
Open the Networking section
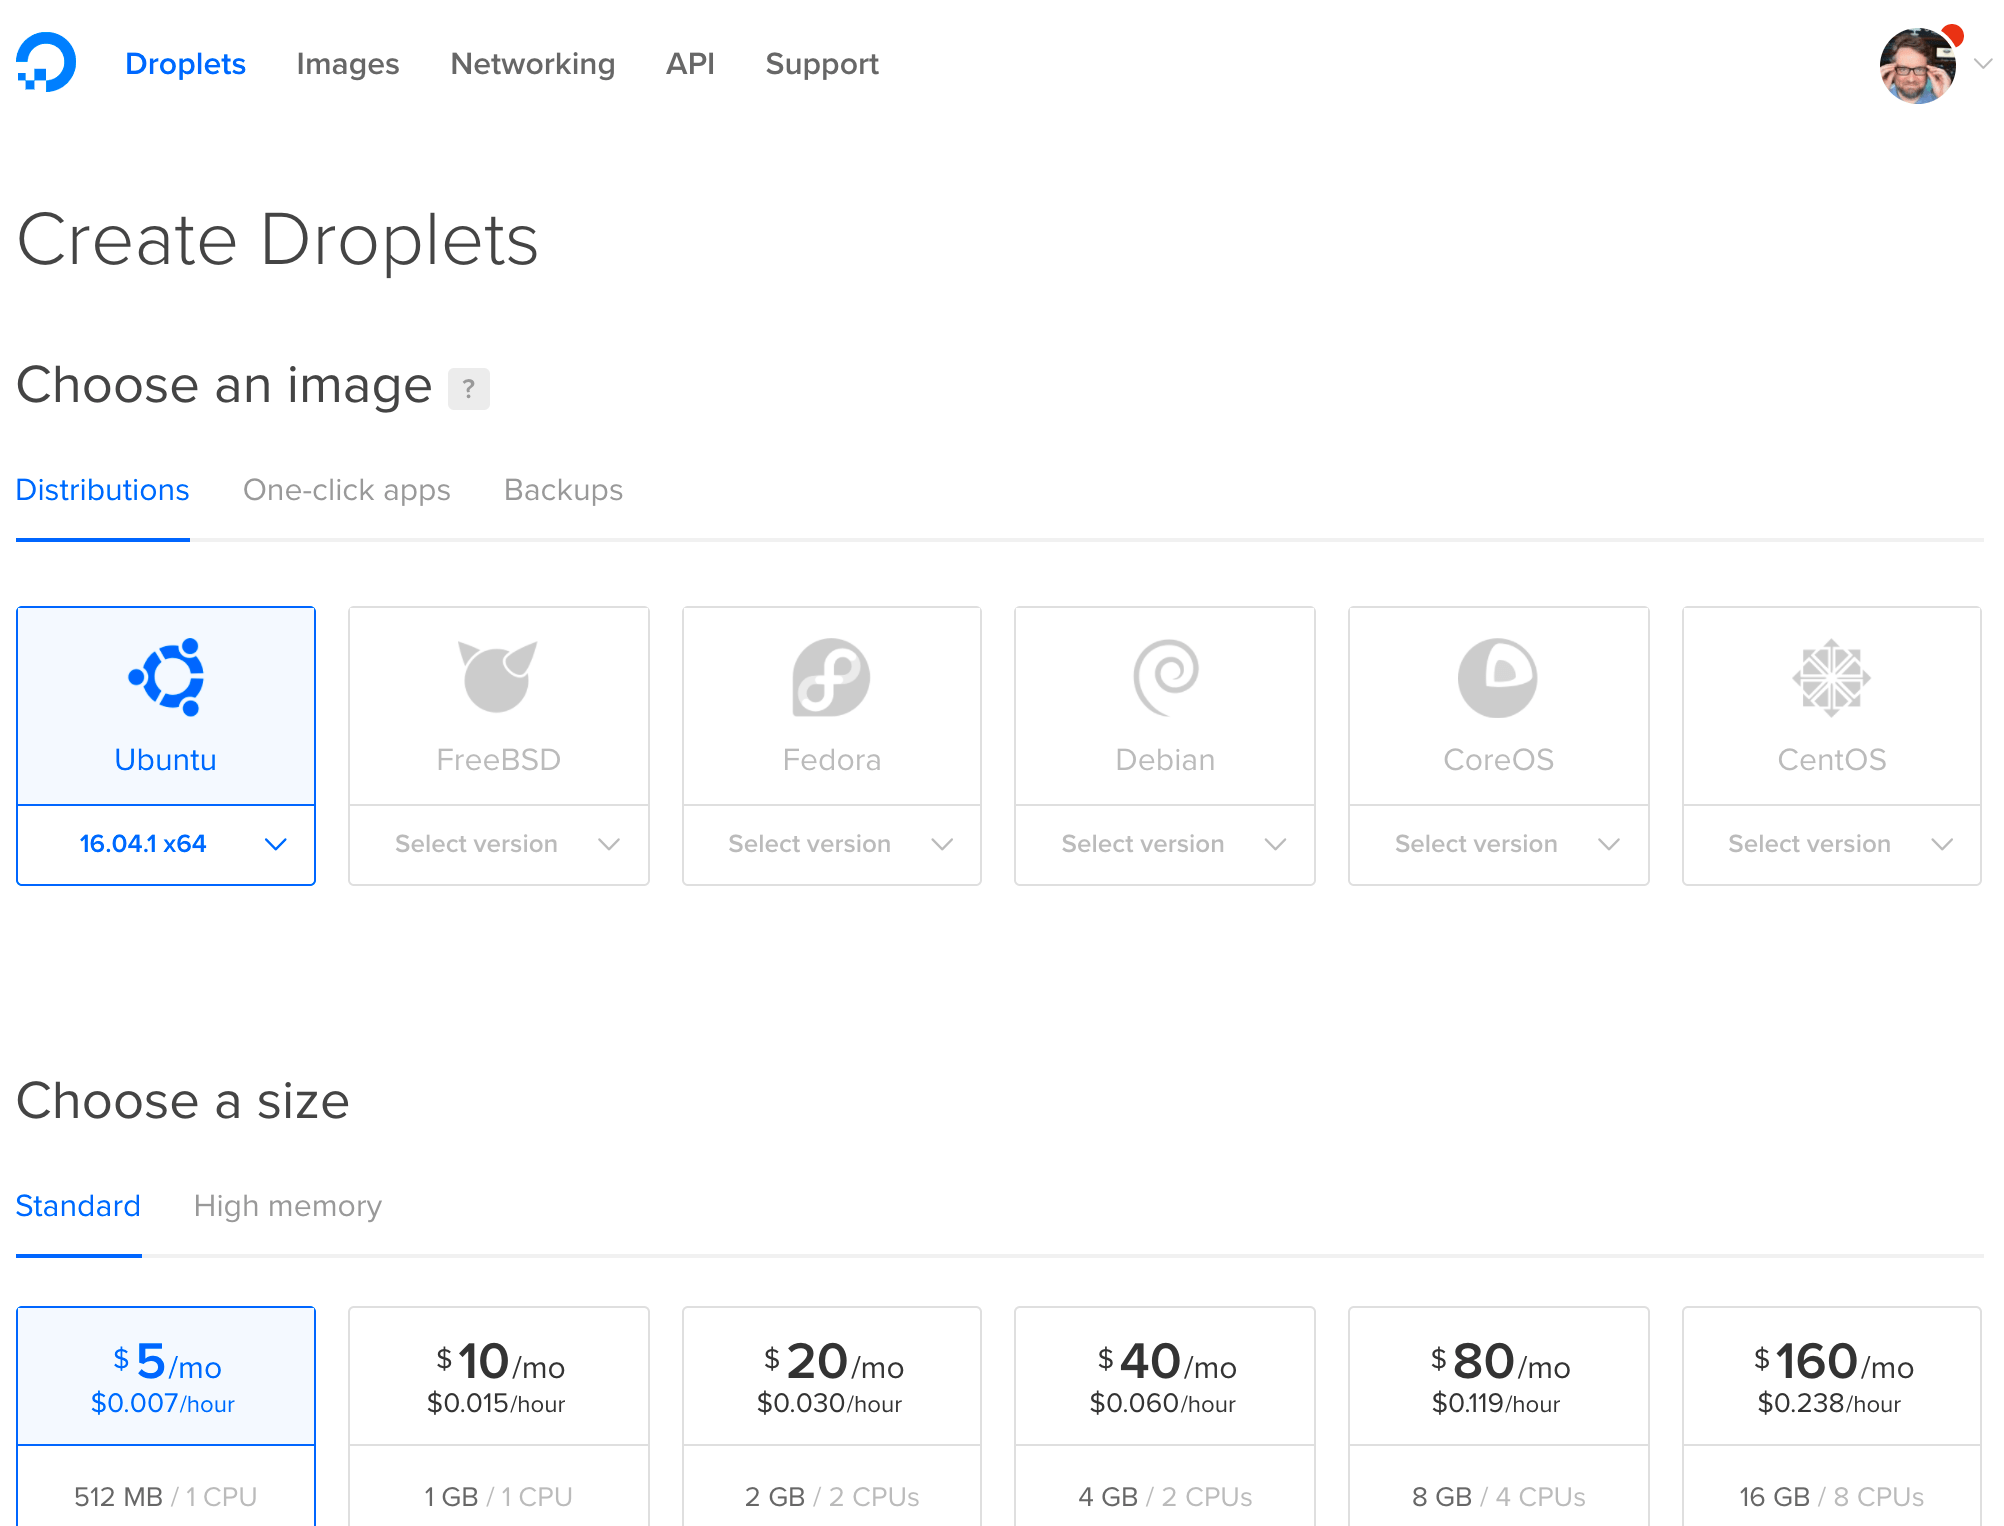pyautogui.click(x=532, y=64)
